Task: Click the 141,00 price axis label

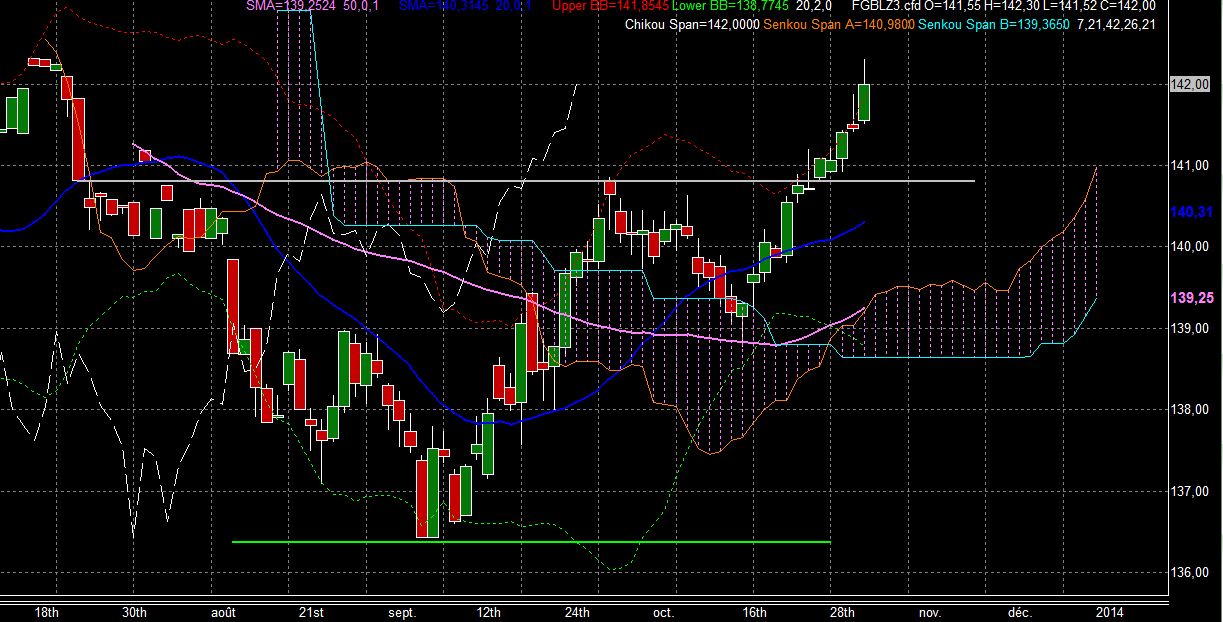Action: click(x=1189, y=165)
